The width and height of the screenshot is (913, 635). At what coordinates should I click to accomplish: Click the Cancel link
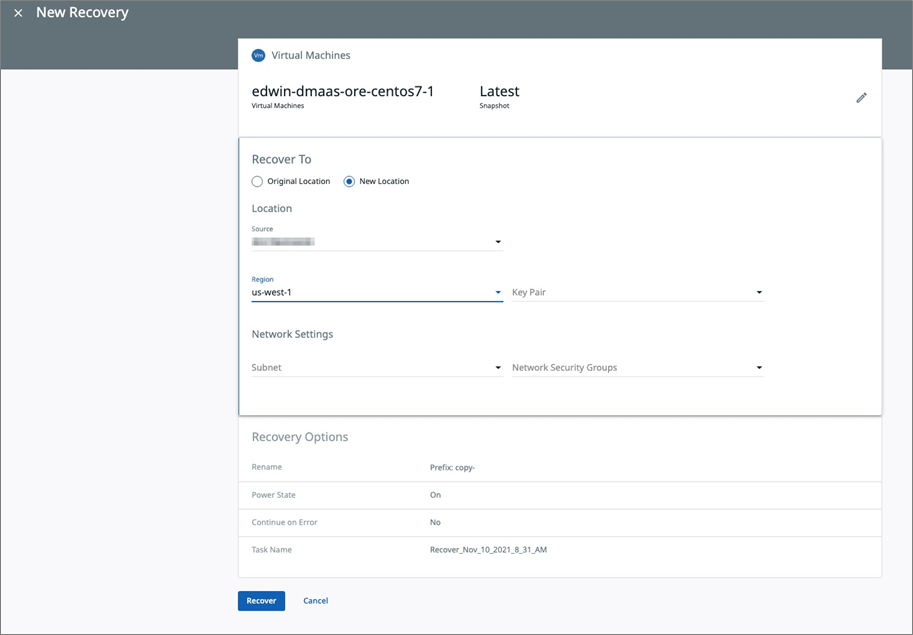[x=315, y=600]
